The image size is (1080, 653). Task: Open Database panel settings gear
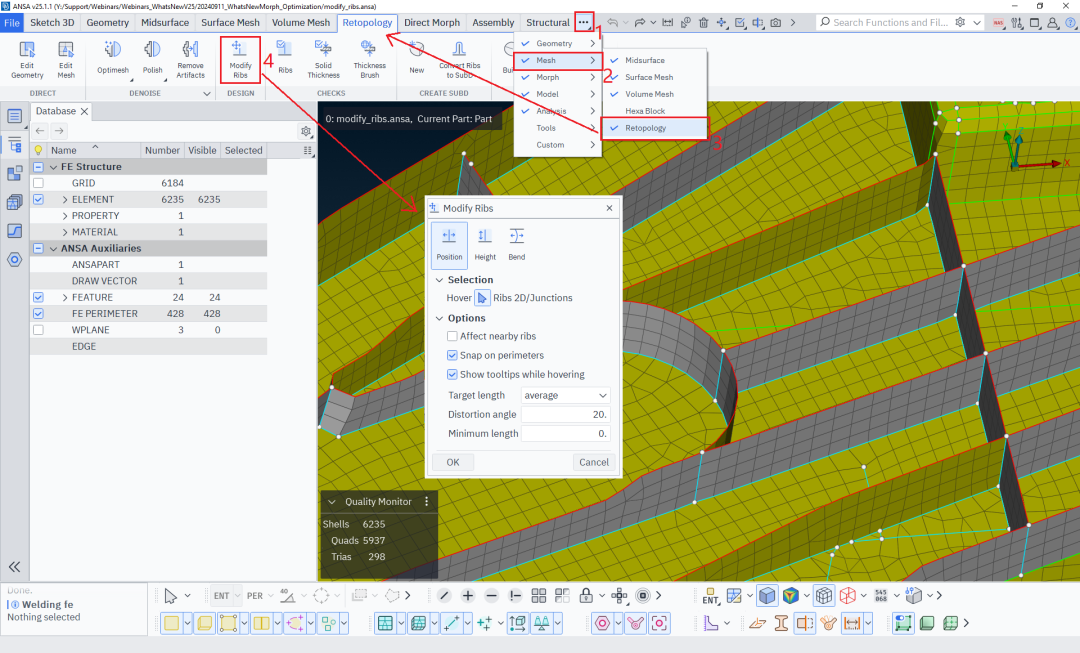point(306,131)
